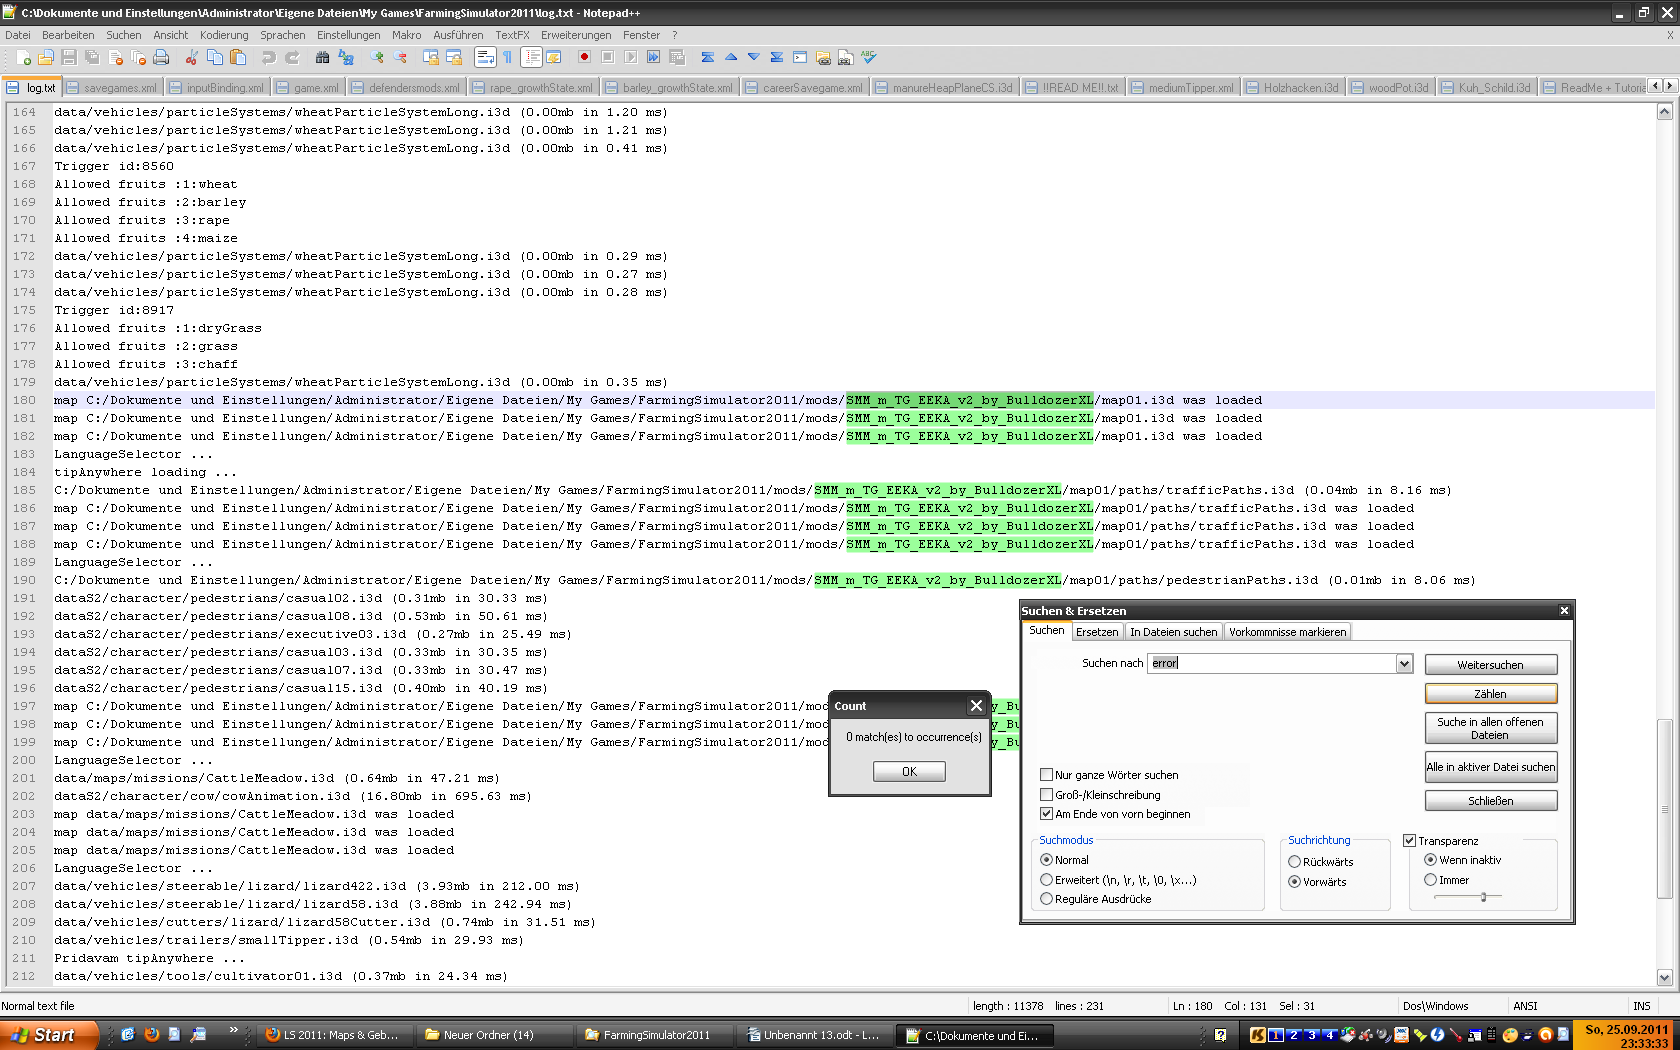Select the Normal search mode radio

click(x=1046, y=860)
